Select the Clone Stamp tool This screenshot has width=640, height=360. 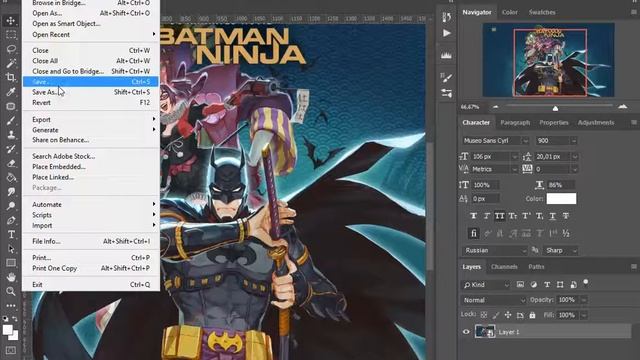11,135
